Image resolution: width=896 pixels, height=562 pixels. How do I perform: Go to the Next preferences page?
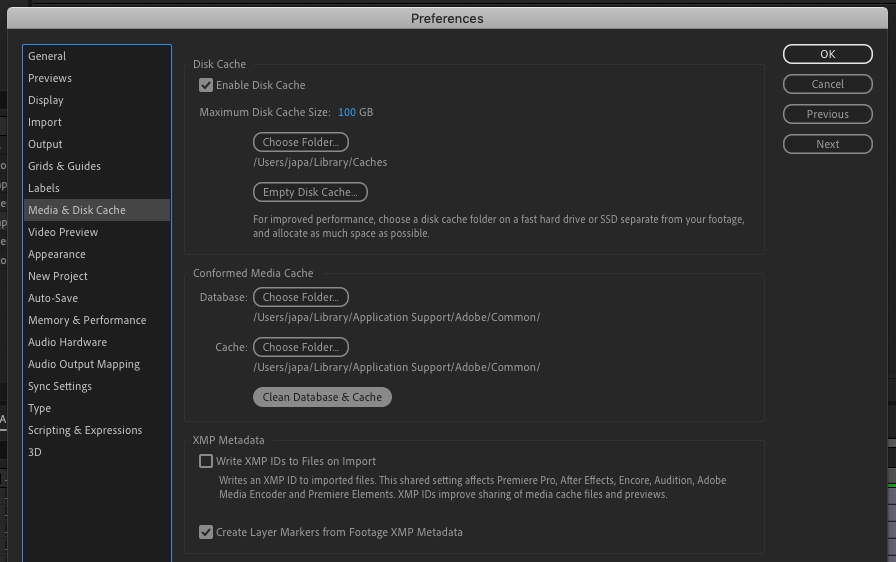(x=827, y=144)
